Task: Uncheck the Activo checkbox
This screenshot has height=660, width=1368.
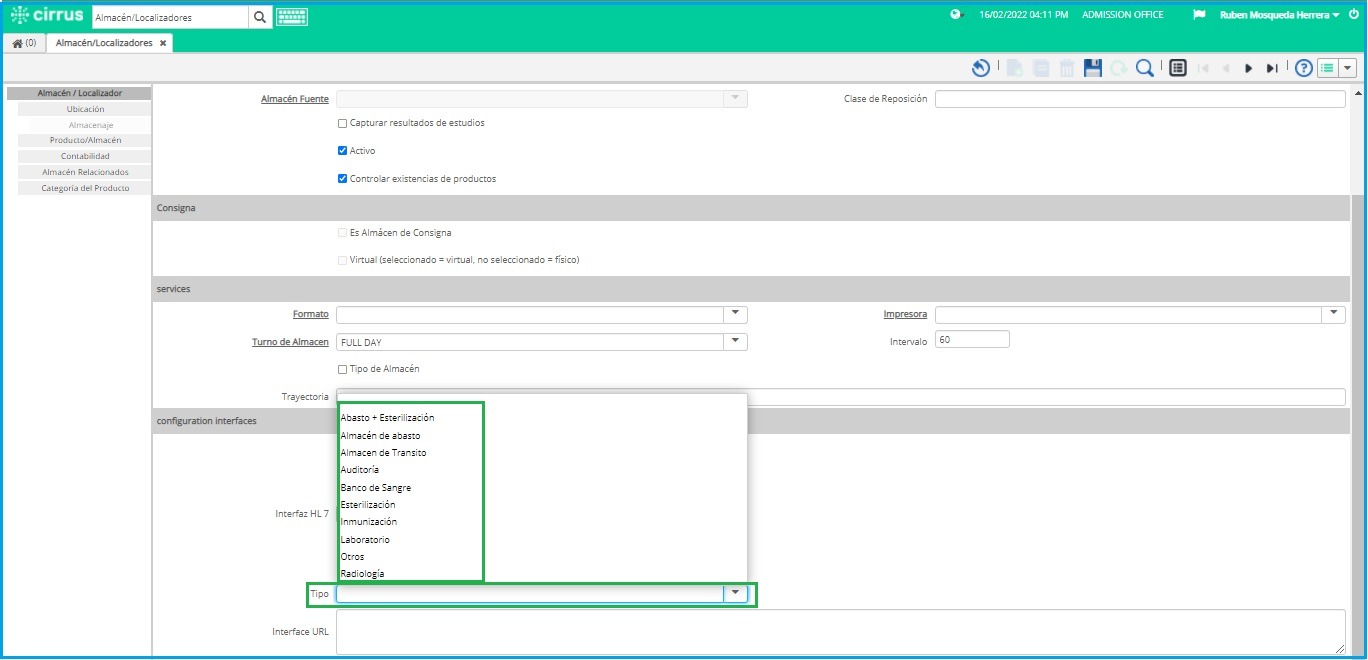Action: pyautogui.click(x=343, y=150)
